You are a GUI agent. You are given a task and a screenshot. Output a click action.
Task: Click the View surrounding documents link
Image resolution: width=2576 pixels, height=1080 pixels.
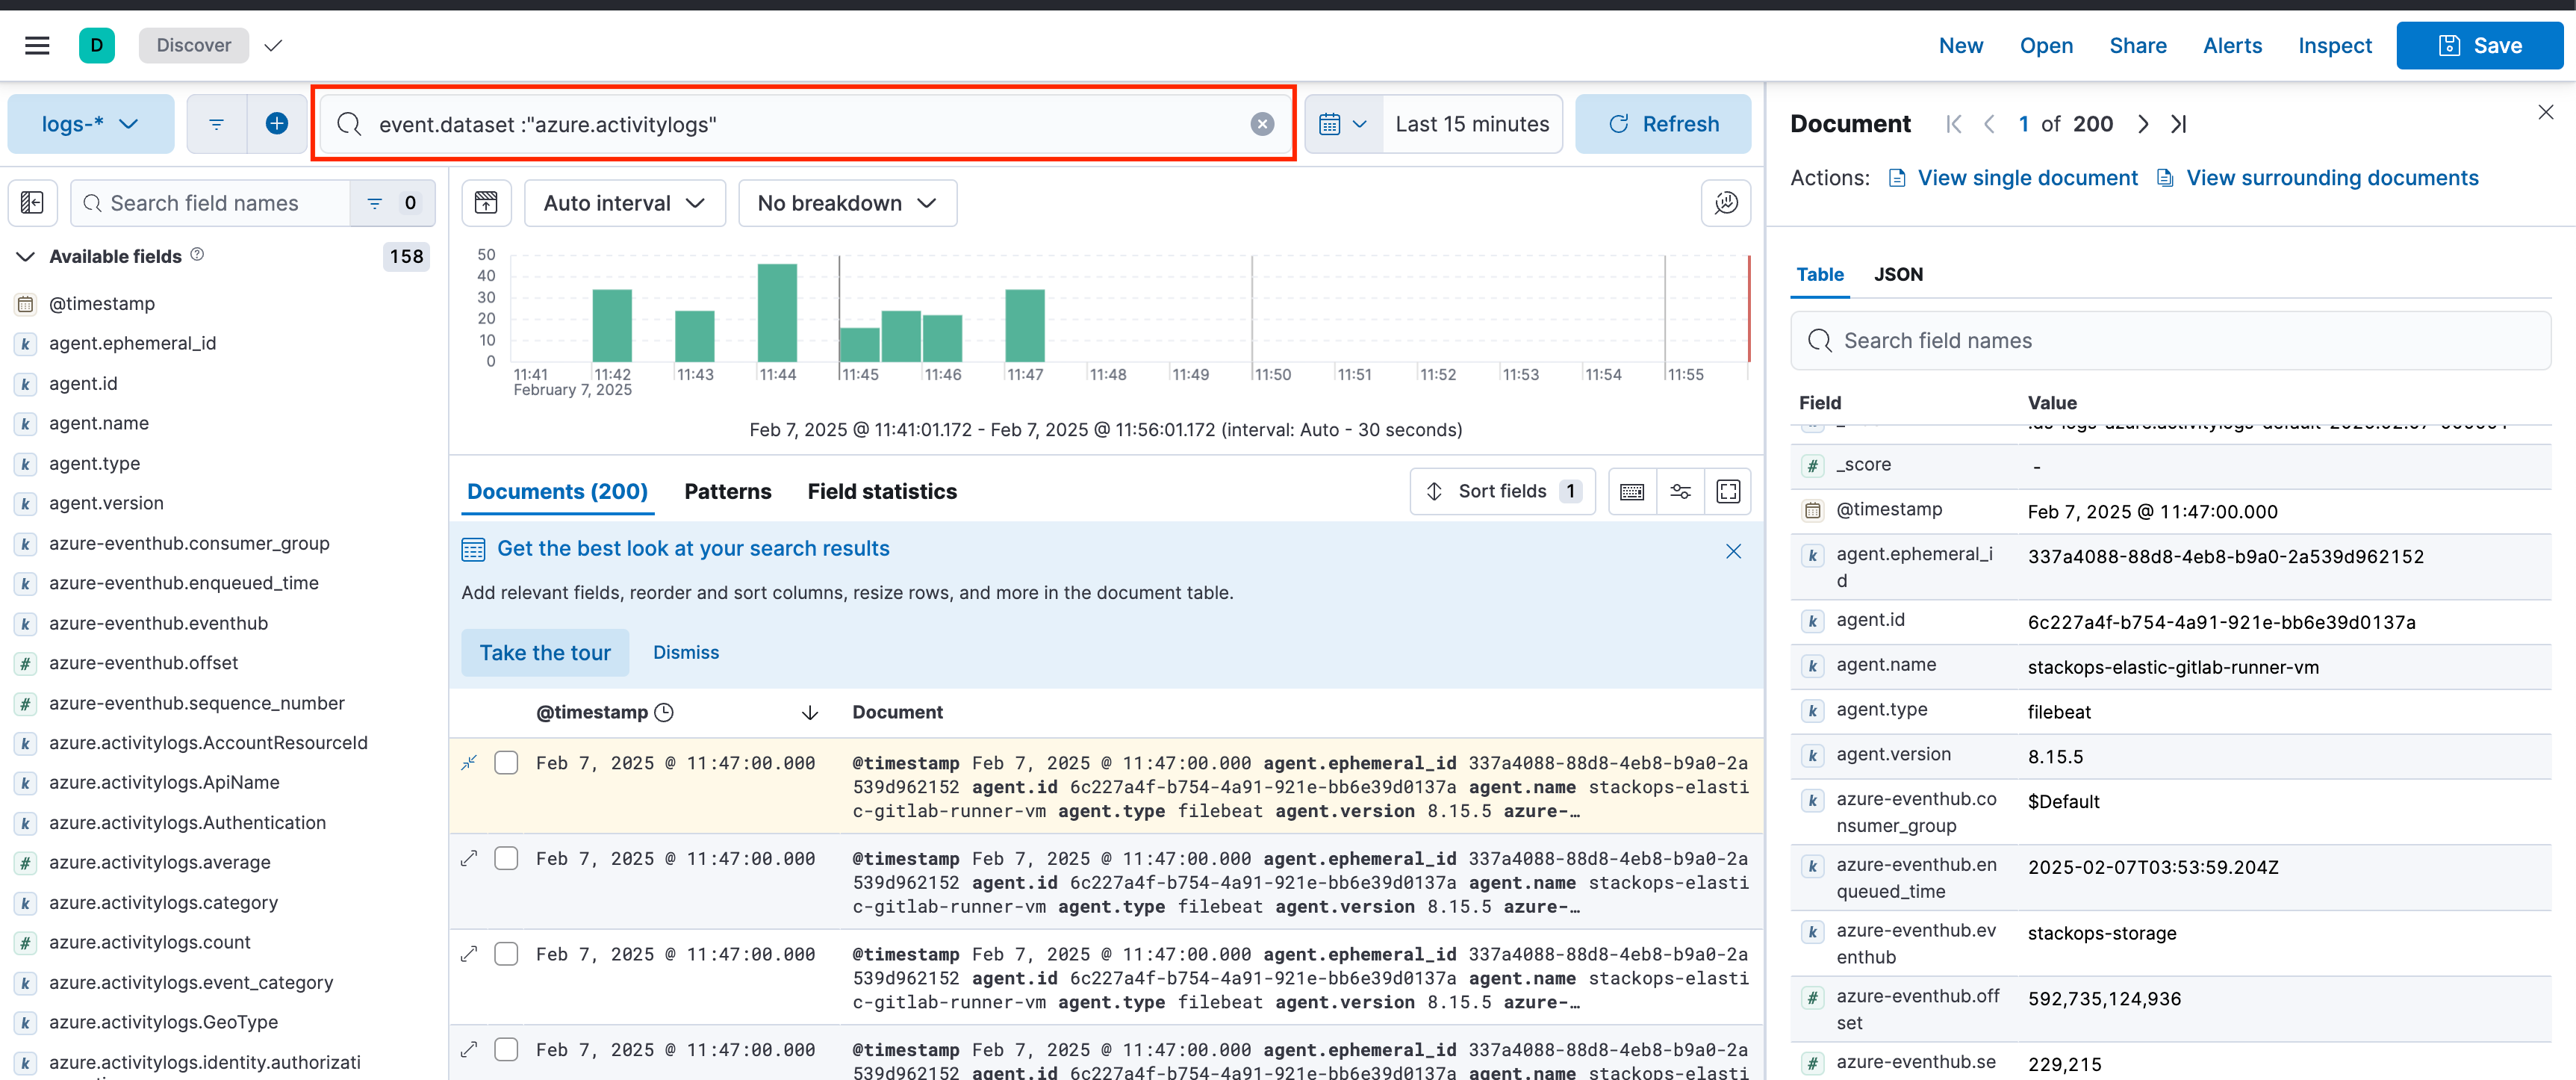coord(2332,177)
